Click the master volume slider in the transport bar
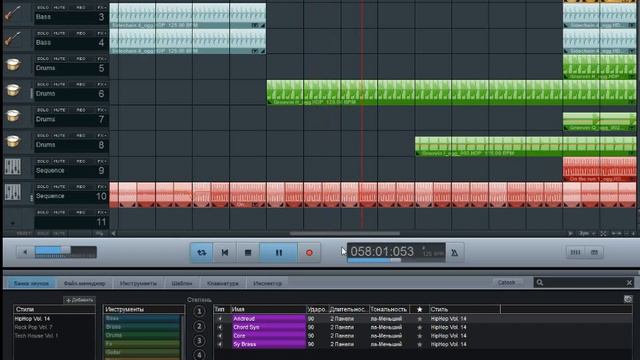Screen dimensions: 640x360 (66, 252)
